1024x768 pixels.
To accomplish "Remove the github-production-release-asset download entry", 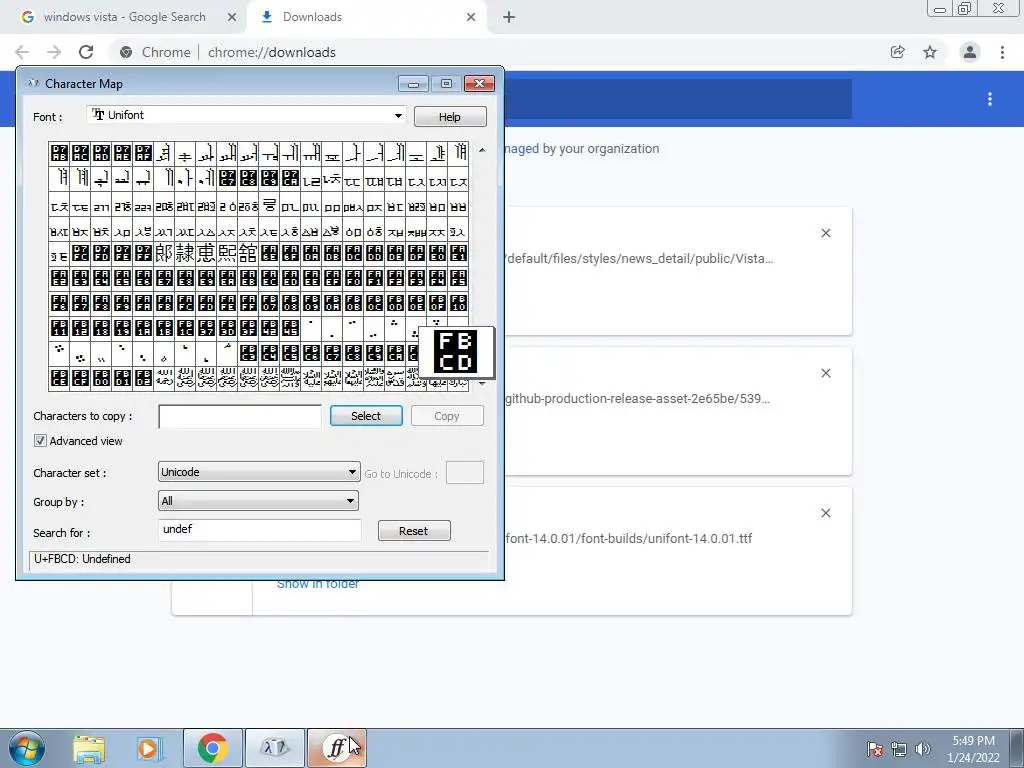I will (826, 374).
